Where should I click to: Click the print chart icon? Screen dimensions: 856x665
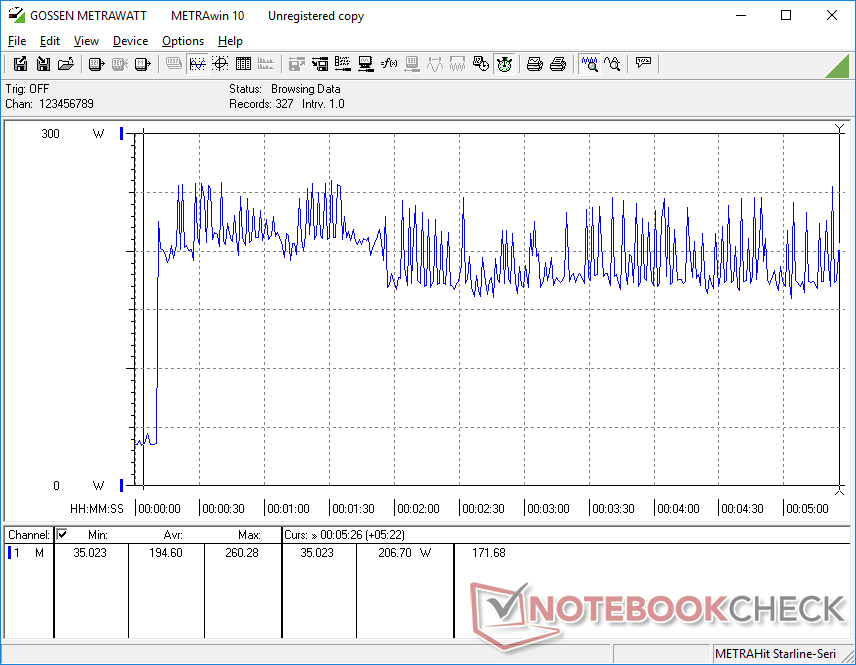(534, 64)
